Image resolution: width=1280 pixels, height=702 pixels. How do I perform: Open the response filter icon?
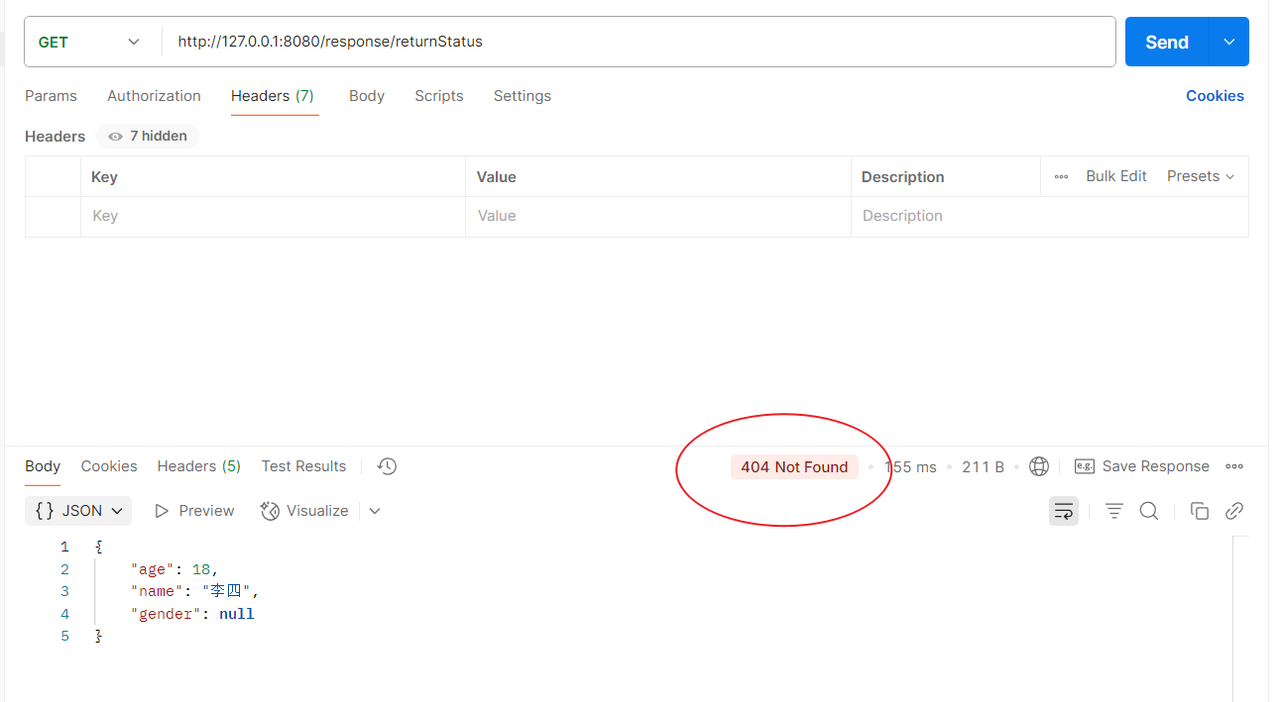[x=1114, y=511]
